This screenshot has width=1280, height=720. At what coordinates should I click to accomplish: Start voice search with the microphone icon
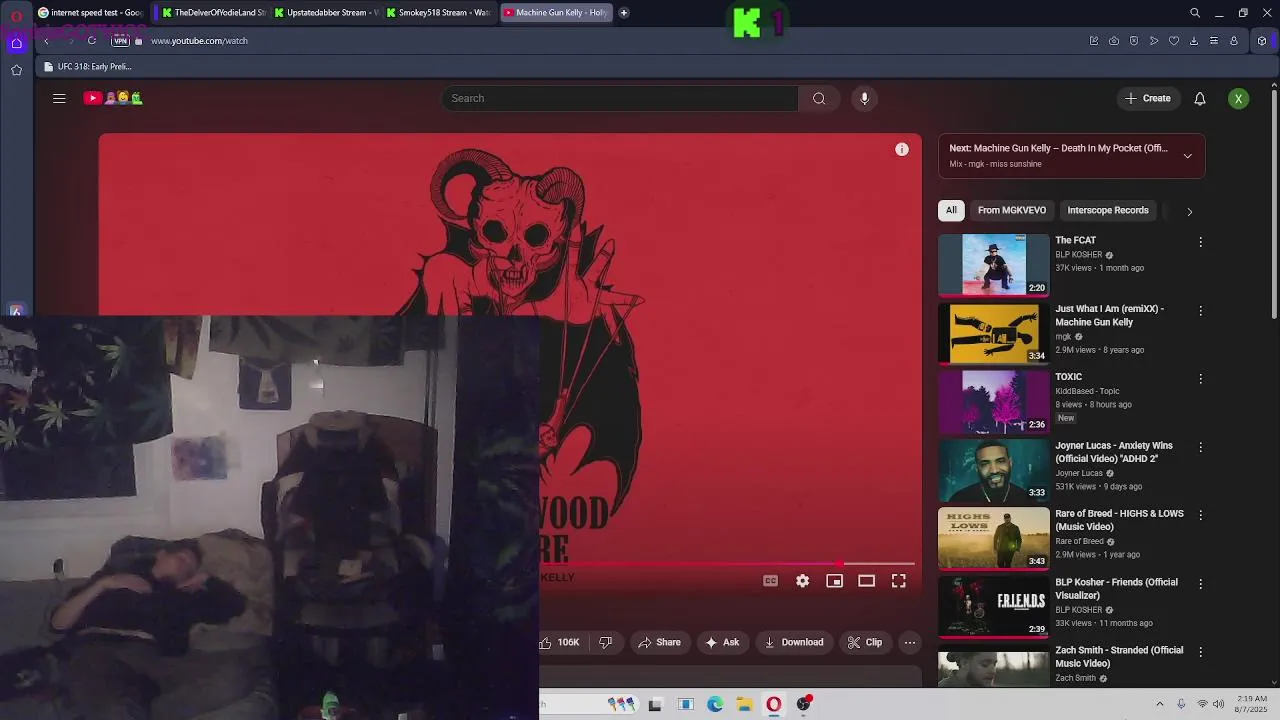click(865, 98)
